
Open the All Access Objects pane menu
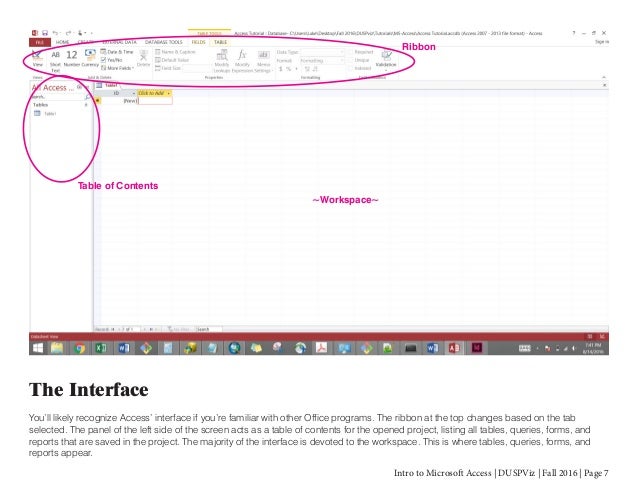[x=79, y=87]
